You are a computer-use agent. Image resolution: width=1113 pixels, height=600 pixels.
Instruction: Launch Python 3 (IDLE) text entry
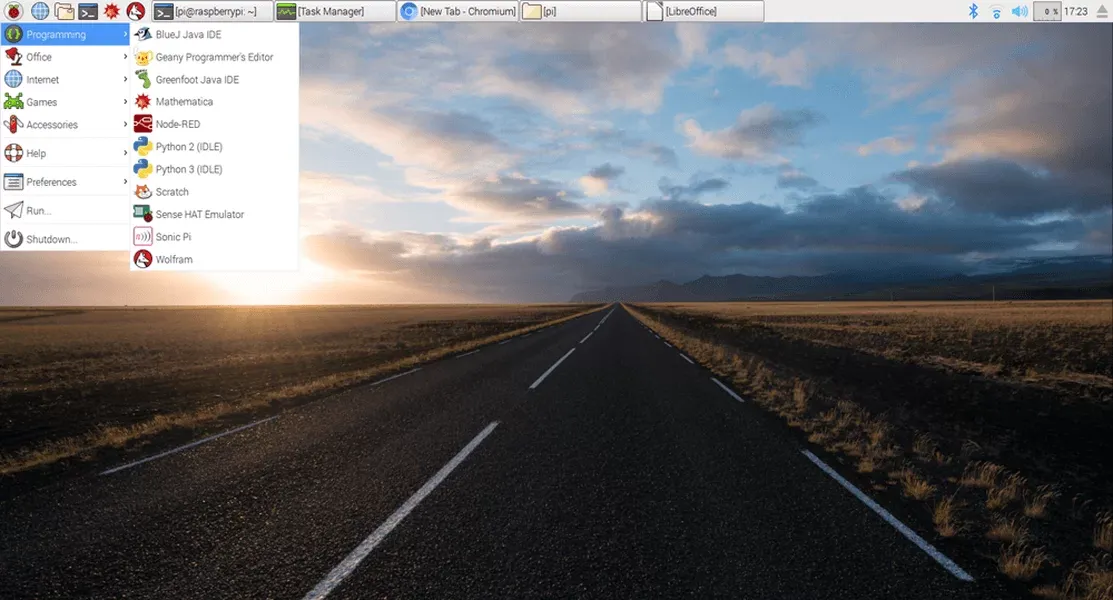189,169
